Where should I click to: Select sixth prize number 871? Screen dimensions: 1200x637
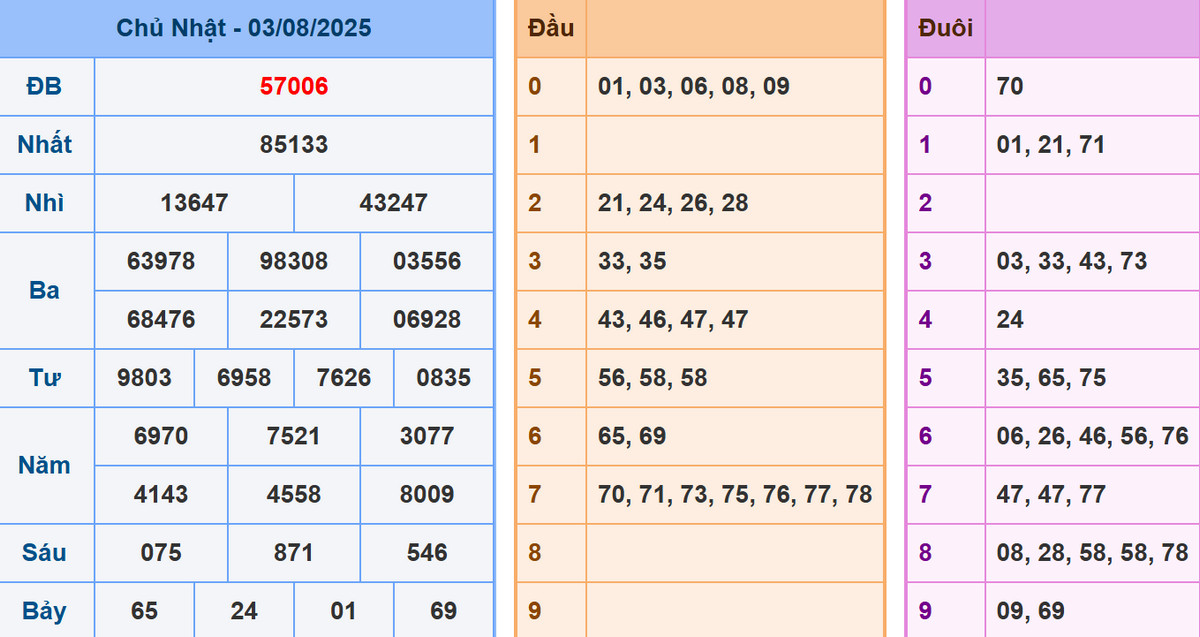(x=294, y=553)
